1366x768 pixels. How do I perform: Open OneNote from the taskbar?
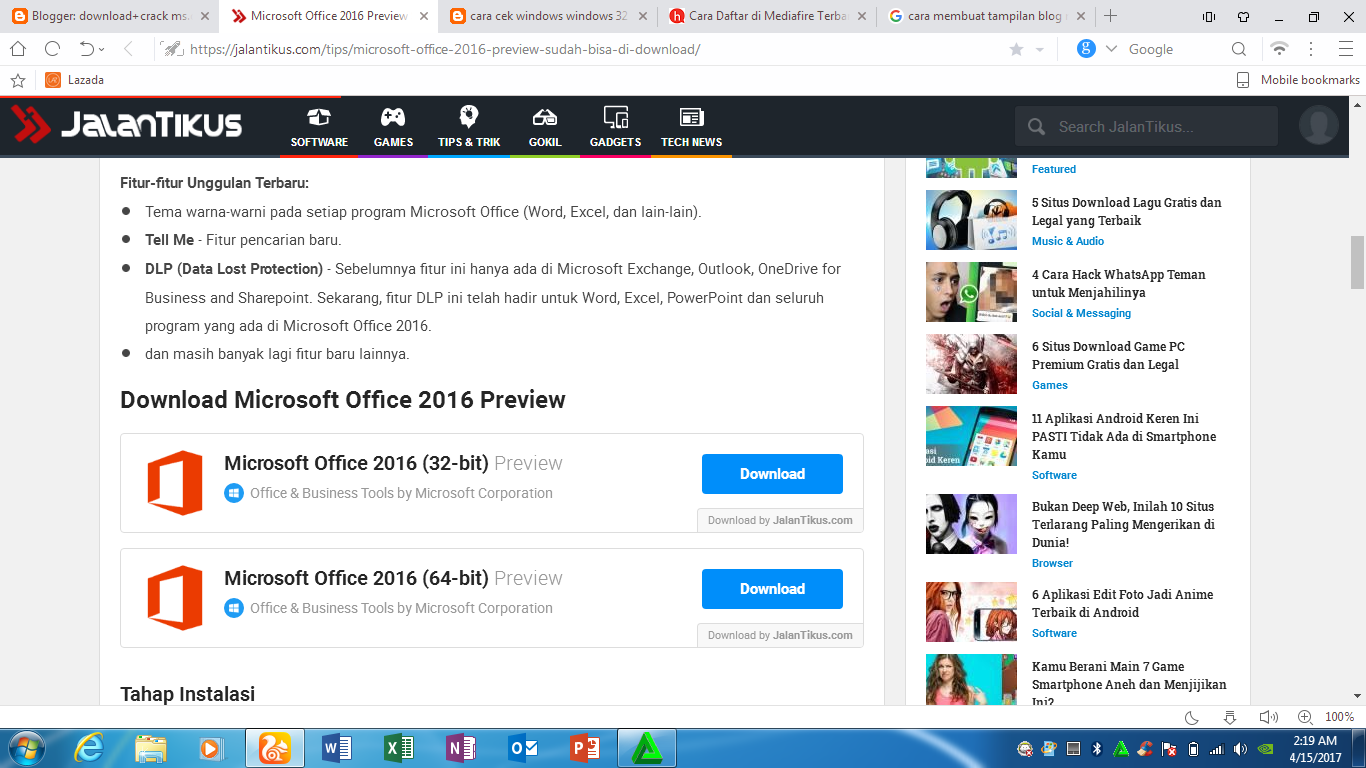pos(461,748)
